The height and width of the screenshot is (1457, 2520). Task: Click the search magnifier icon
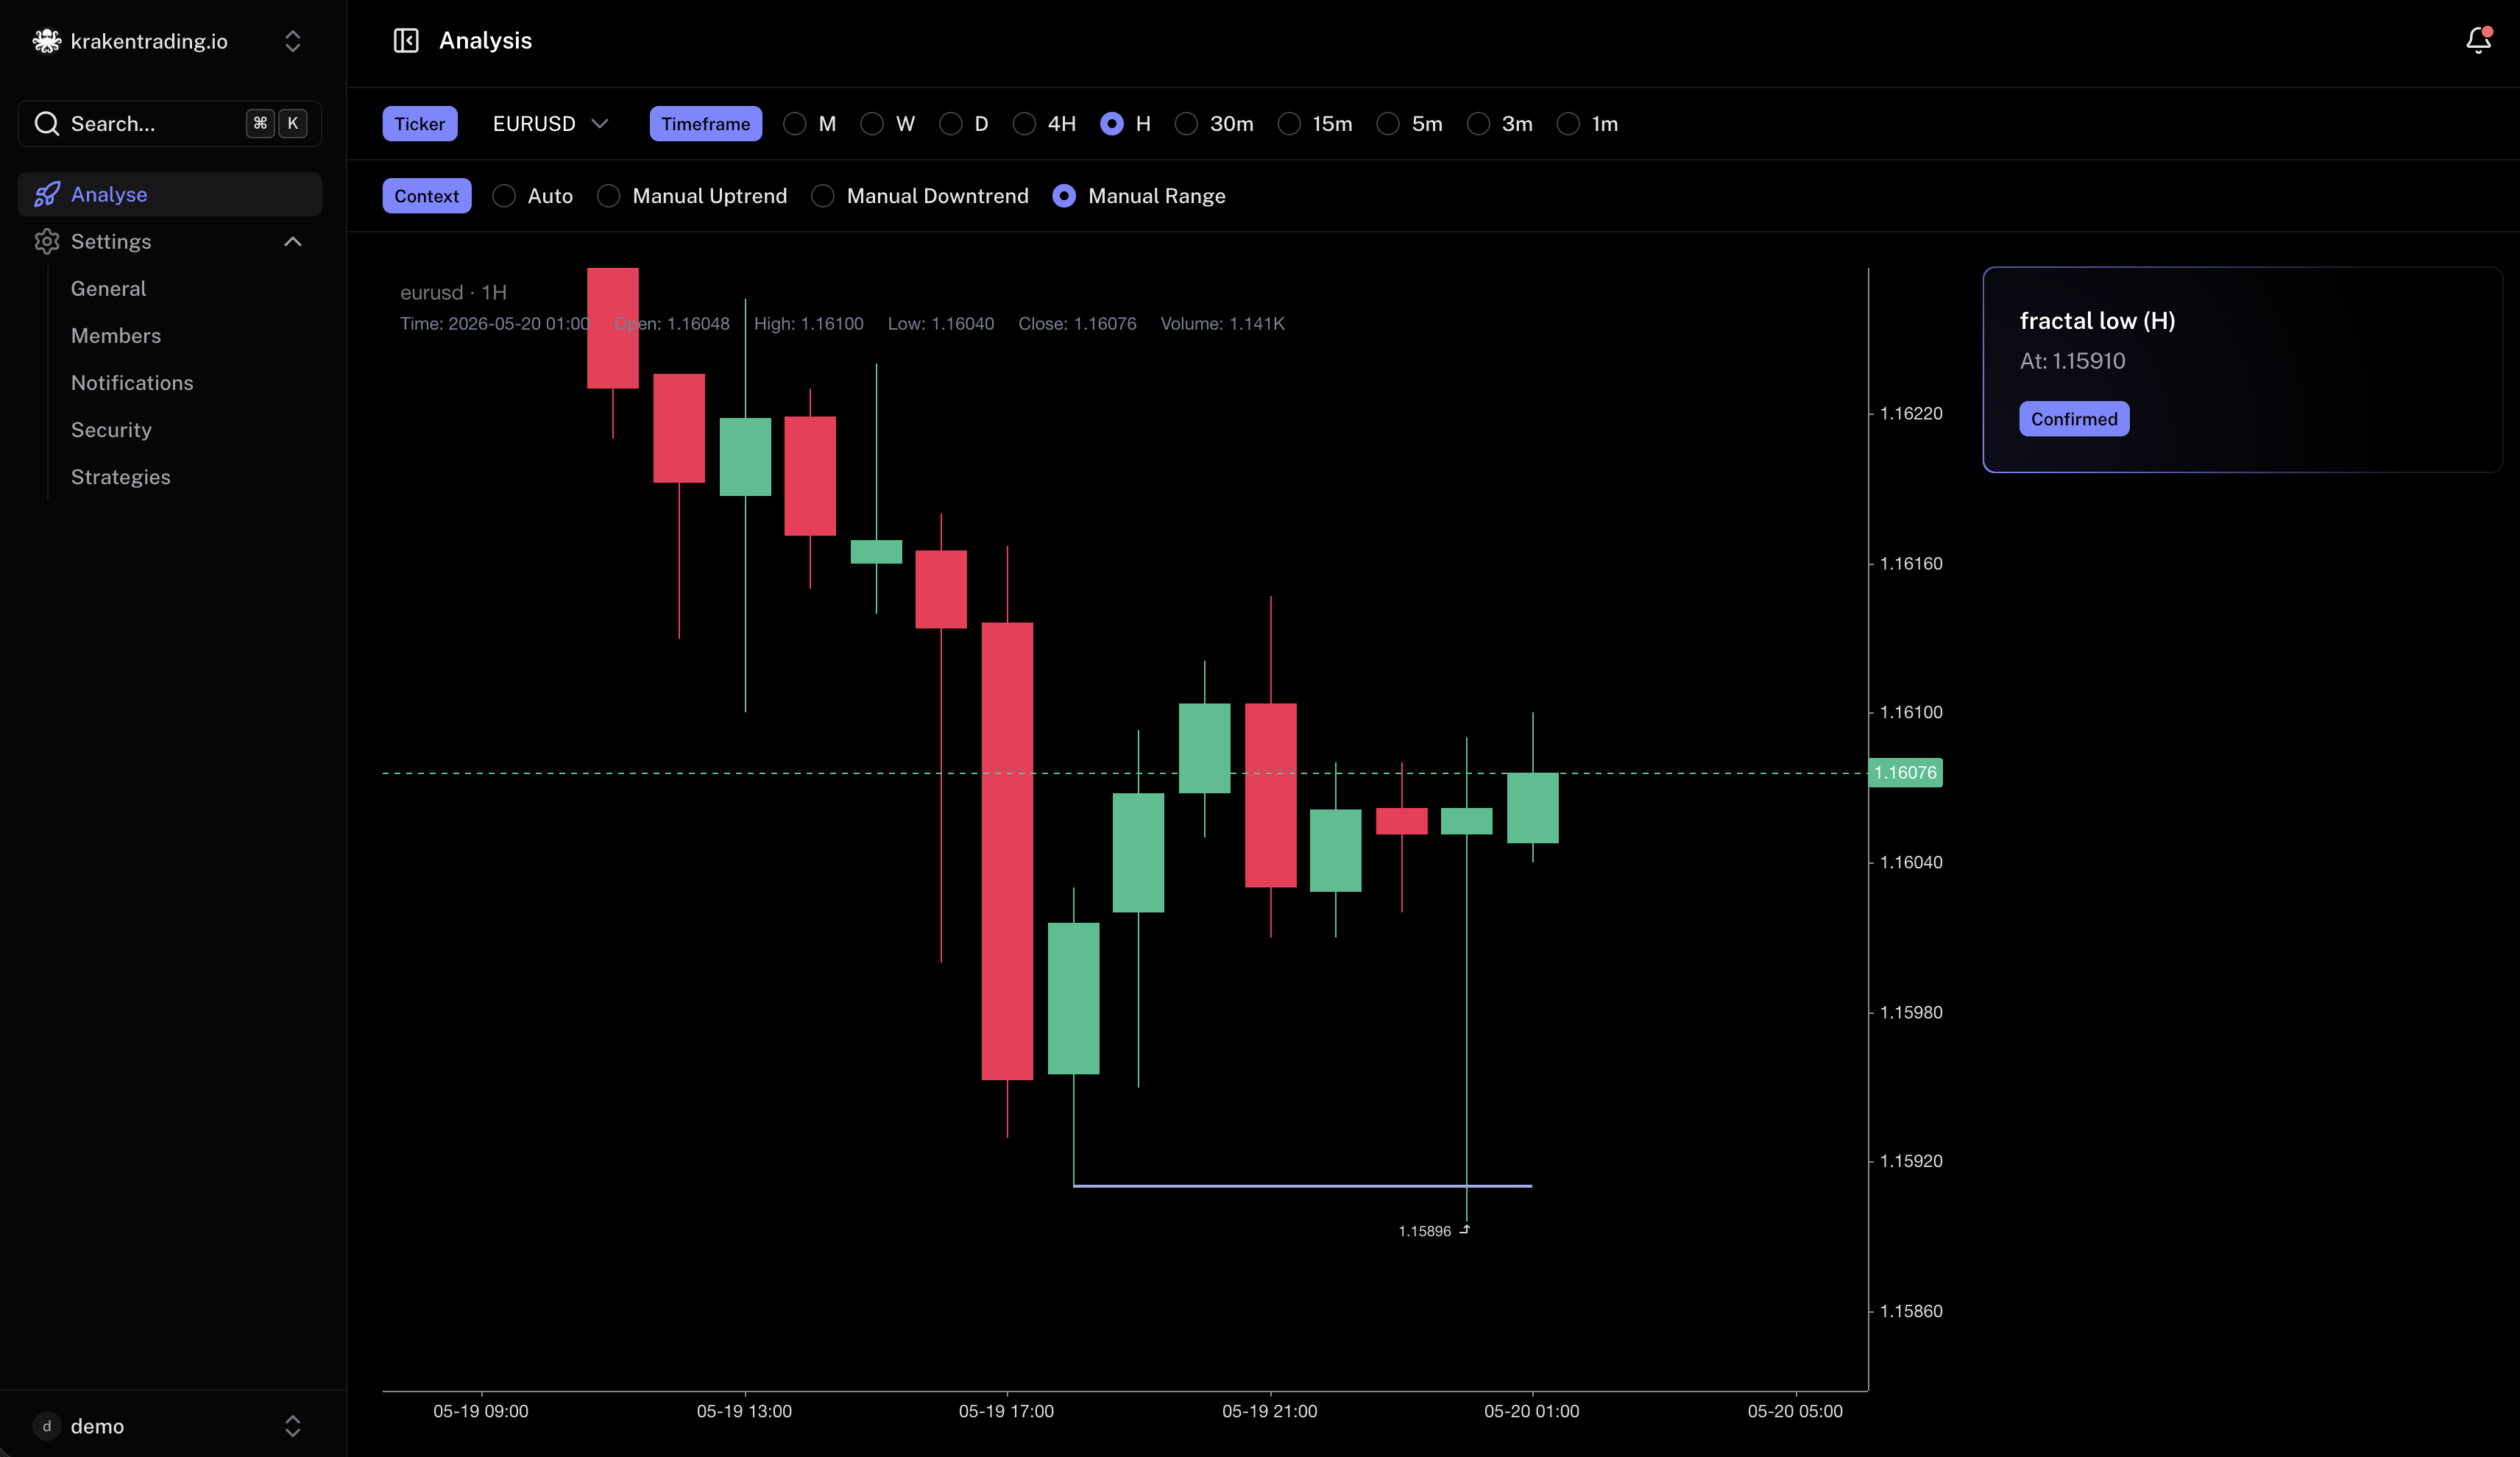(x=47, y=123)
